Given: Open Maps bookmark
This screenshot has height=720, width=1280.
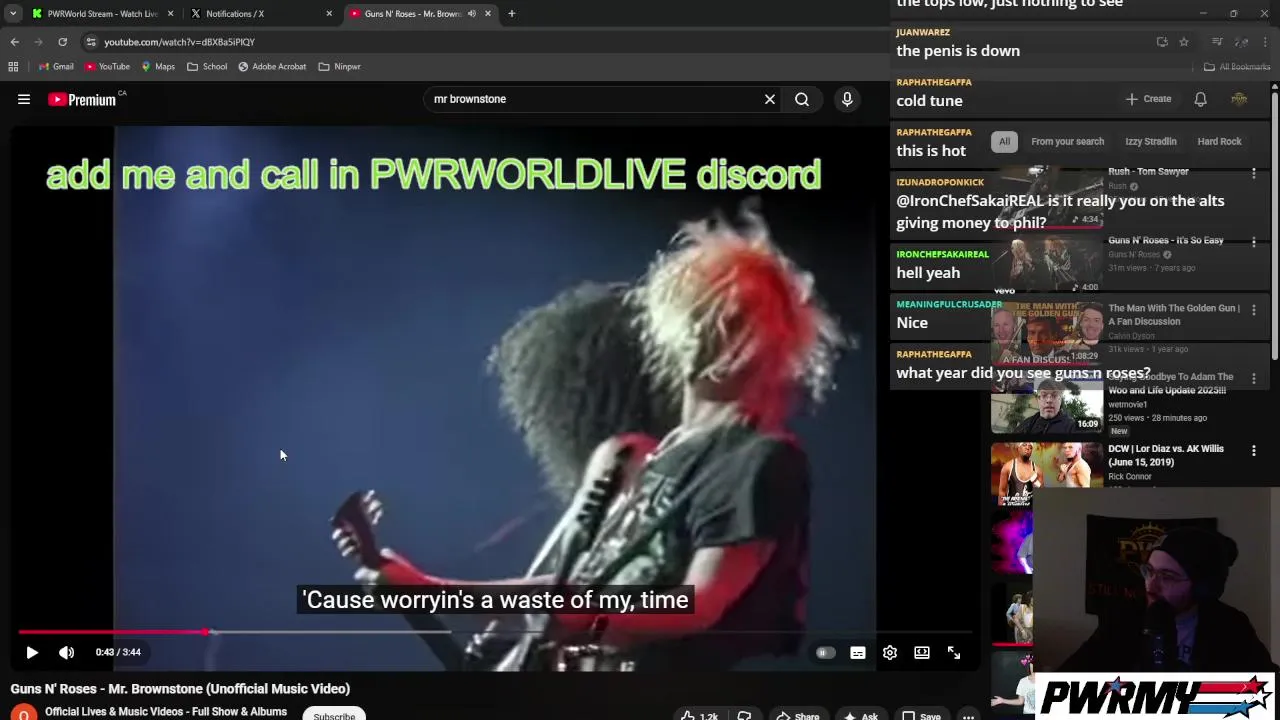Looking at the screenshot, I should (x=158, y=67).
